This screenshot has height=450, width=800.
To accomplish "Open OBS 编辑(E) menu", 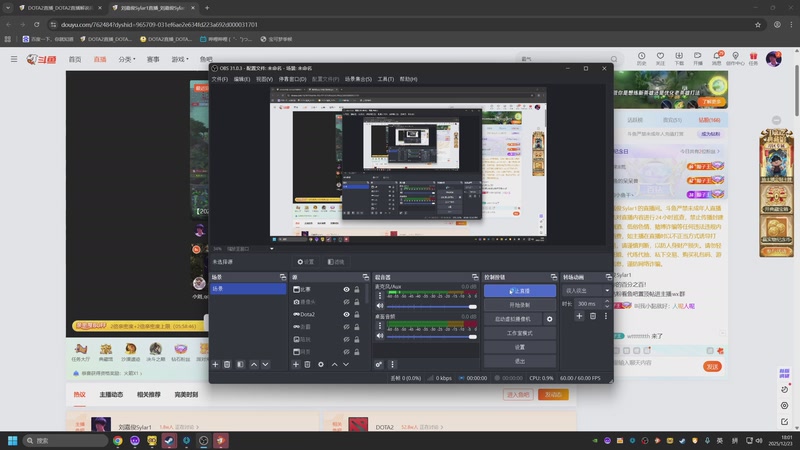I will [x=242, y=79].
